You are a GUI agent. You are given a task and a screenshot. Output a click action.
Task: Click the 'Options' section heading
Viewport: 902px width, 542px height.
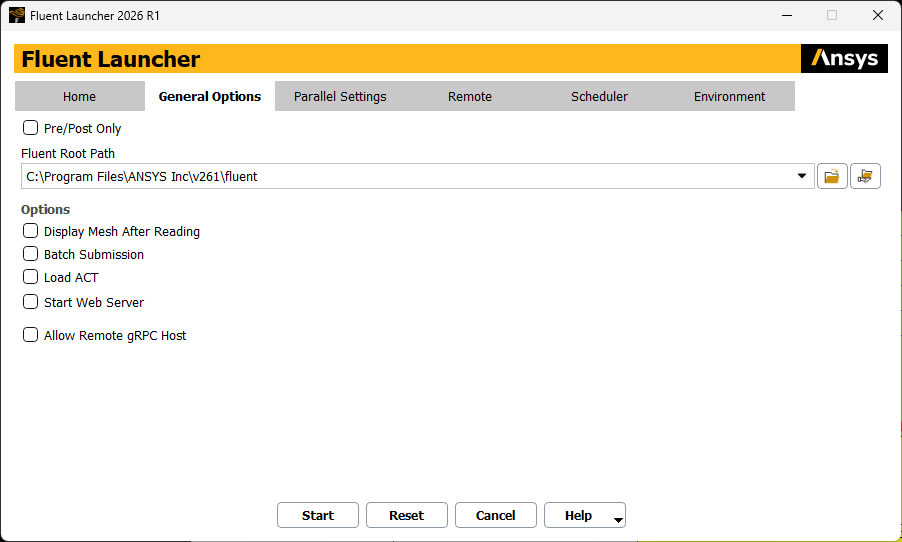(x=45, y=209)
